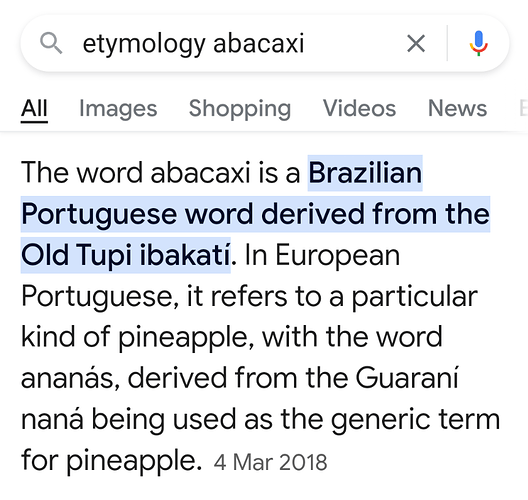Viewport: 528px width, 500px height.
Task: Click the highlighted 'Brazilian' text in snippet
Action: pyautogui.click(x=365, y=173)
